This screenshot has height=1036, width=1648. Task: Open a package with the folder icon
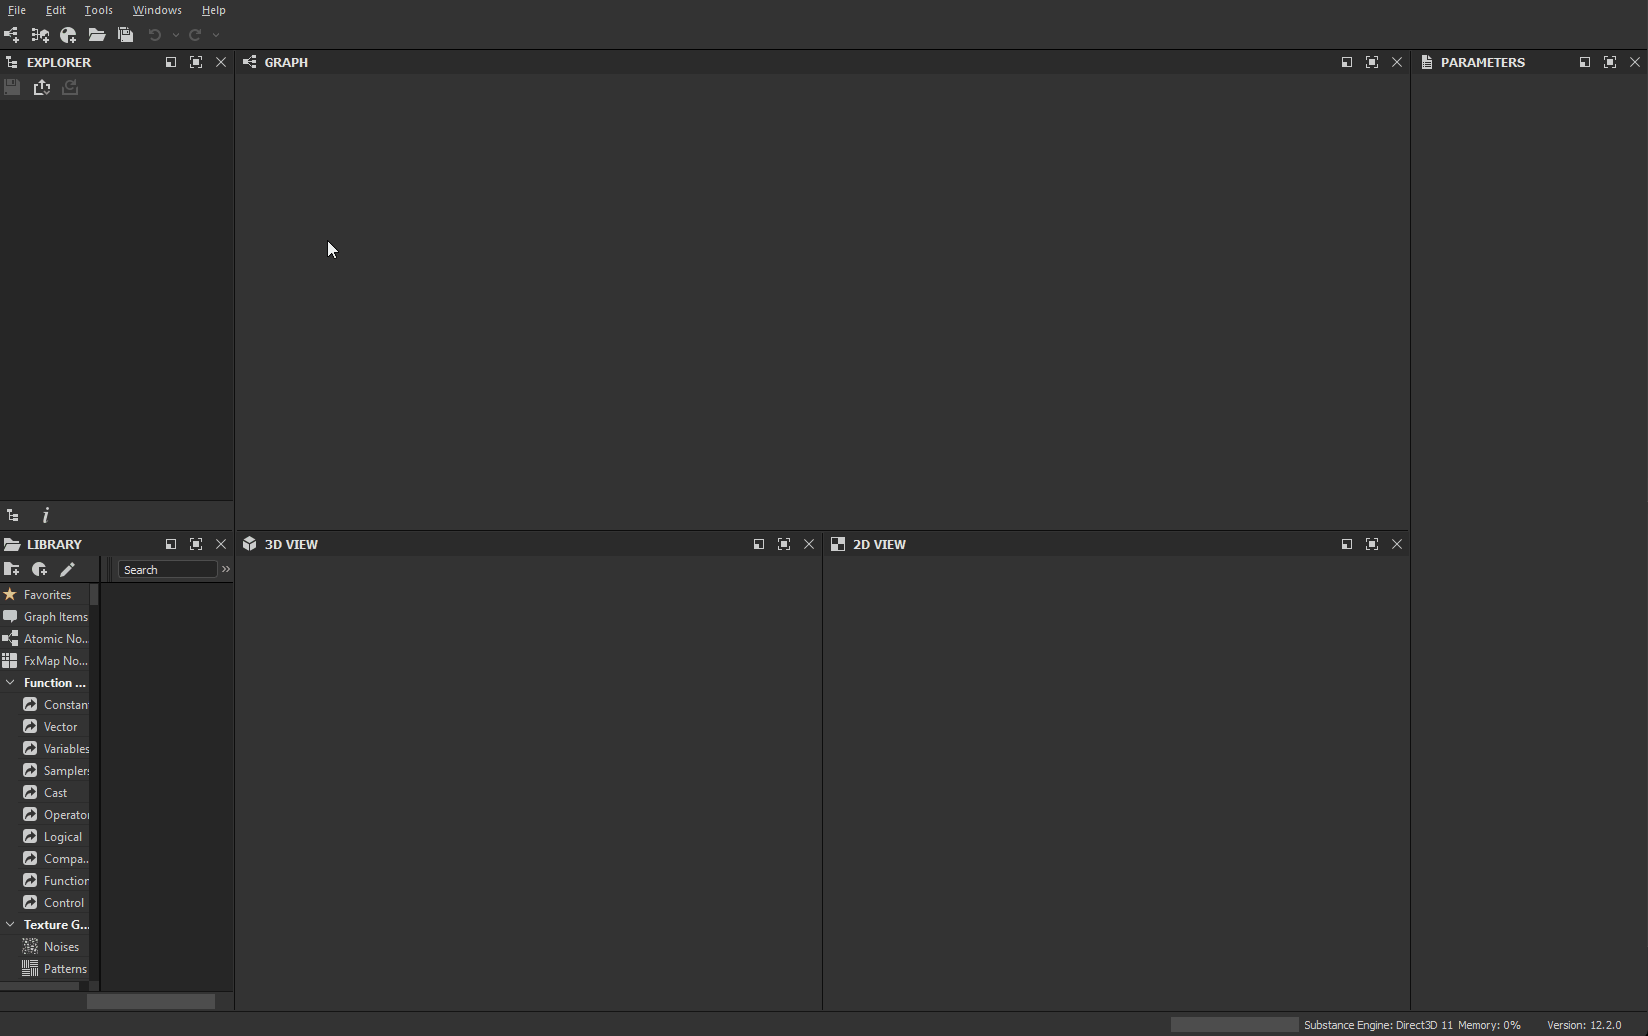[x=97, y=35]
